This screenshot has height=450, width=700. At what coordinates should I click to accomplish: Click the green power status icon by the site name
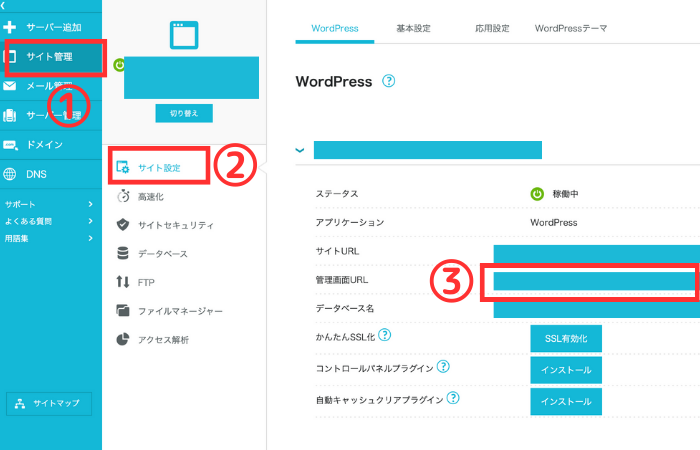pyautogui.click(x=119, y=65)
